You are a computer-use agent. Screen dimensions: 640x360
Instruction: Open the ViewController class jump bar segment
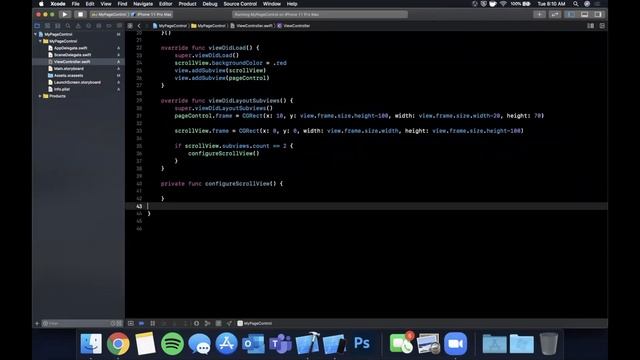click(293, 26)
